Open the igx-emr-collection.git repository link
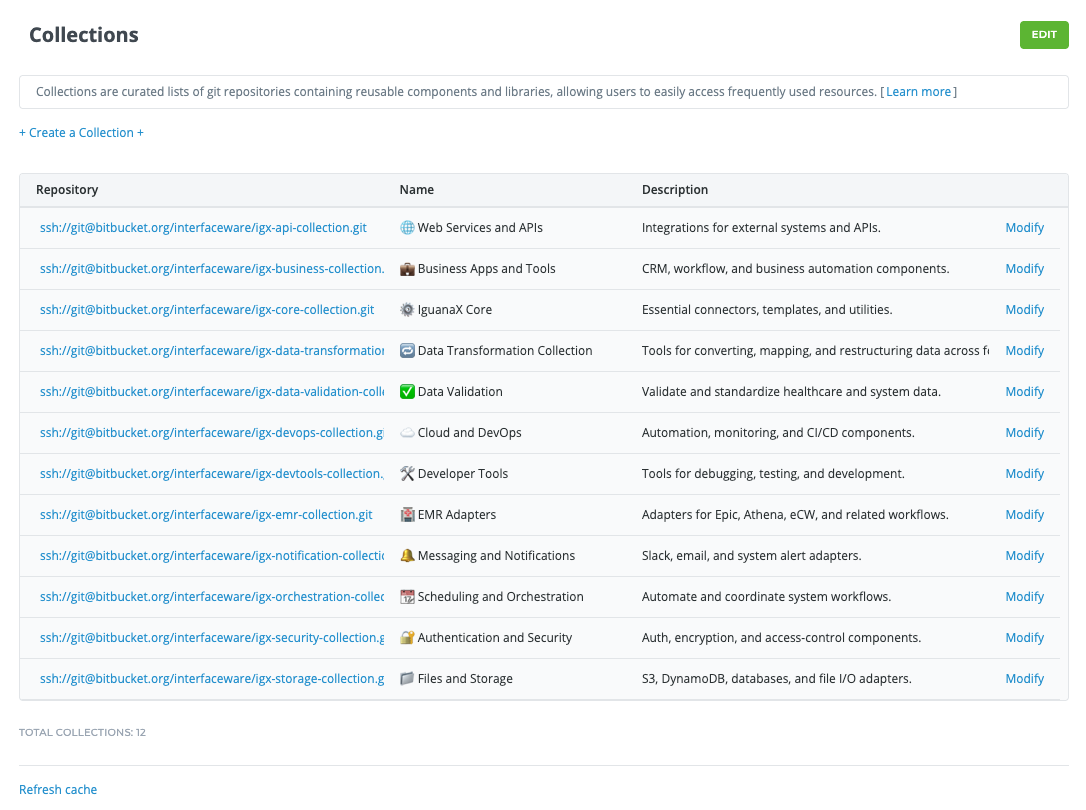 pyautogui.click(x=206, y=515)
